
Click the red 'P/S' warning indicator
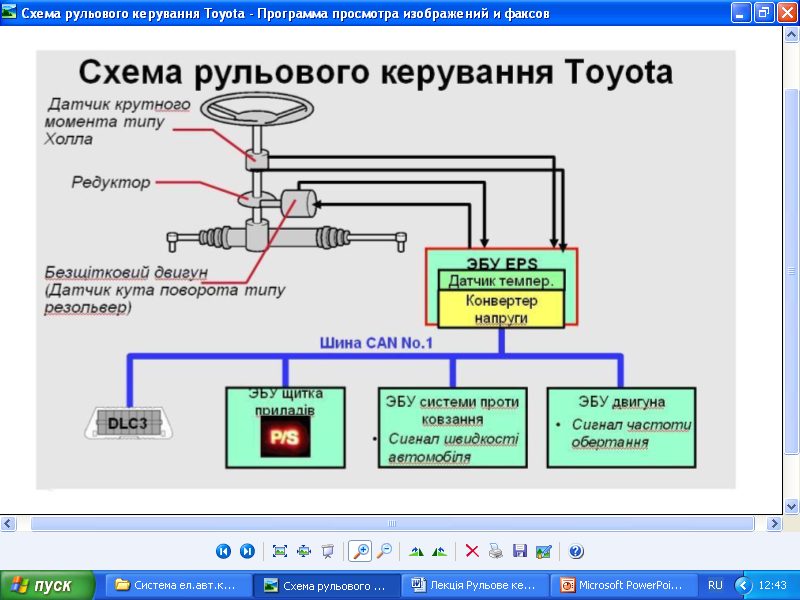[x=285, y=437]
